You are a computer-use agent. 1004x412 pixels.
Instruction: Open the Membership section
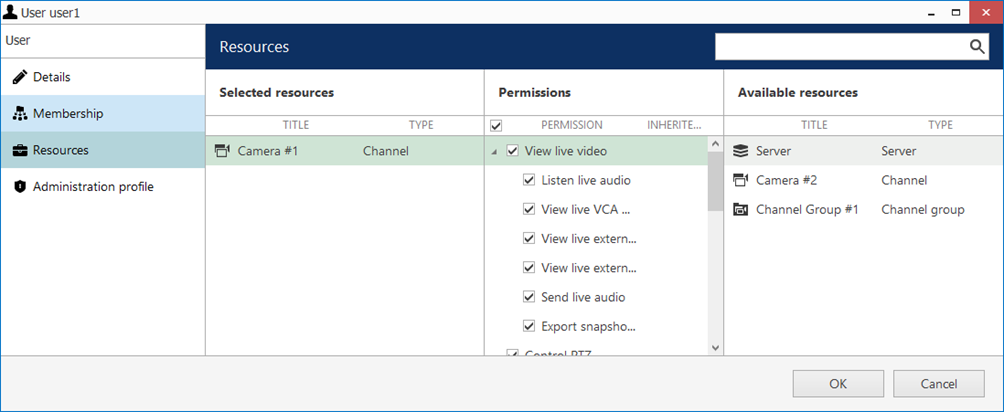tap(68, 114)
